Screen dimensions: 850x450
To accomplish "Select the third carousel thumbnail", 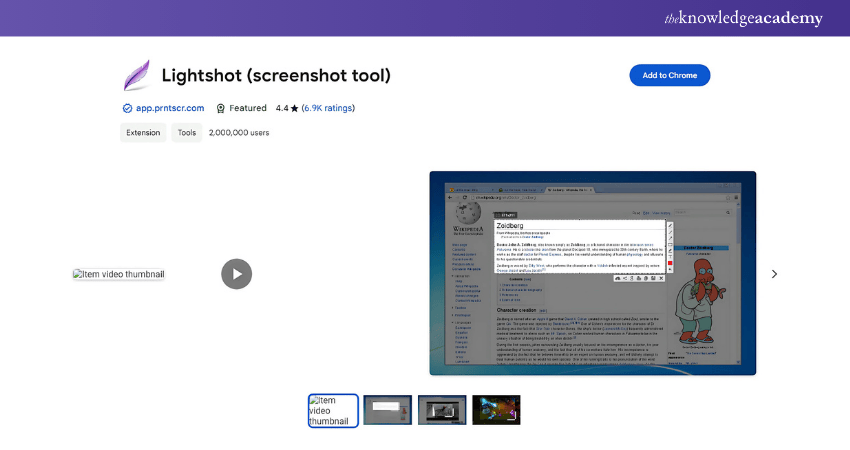I will (441, 410).
